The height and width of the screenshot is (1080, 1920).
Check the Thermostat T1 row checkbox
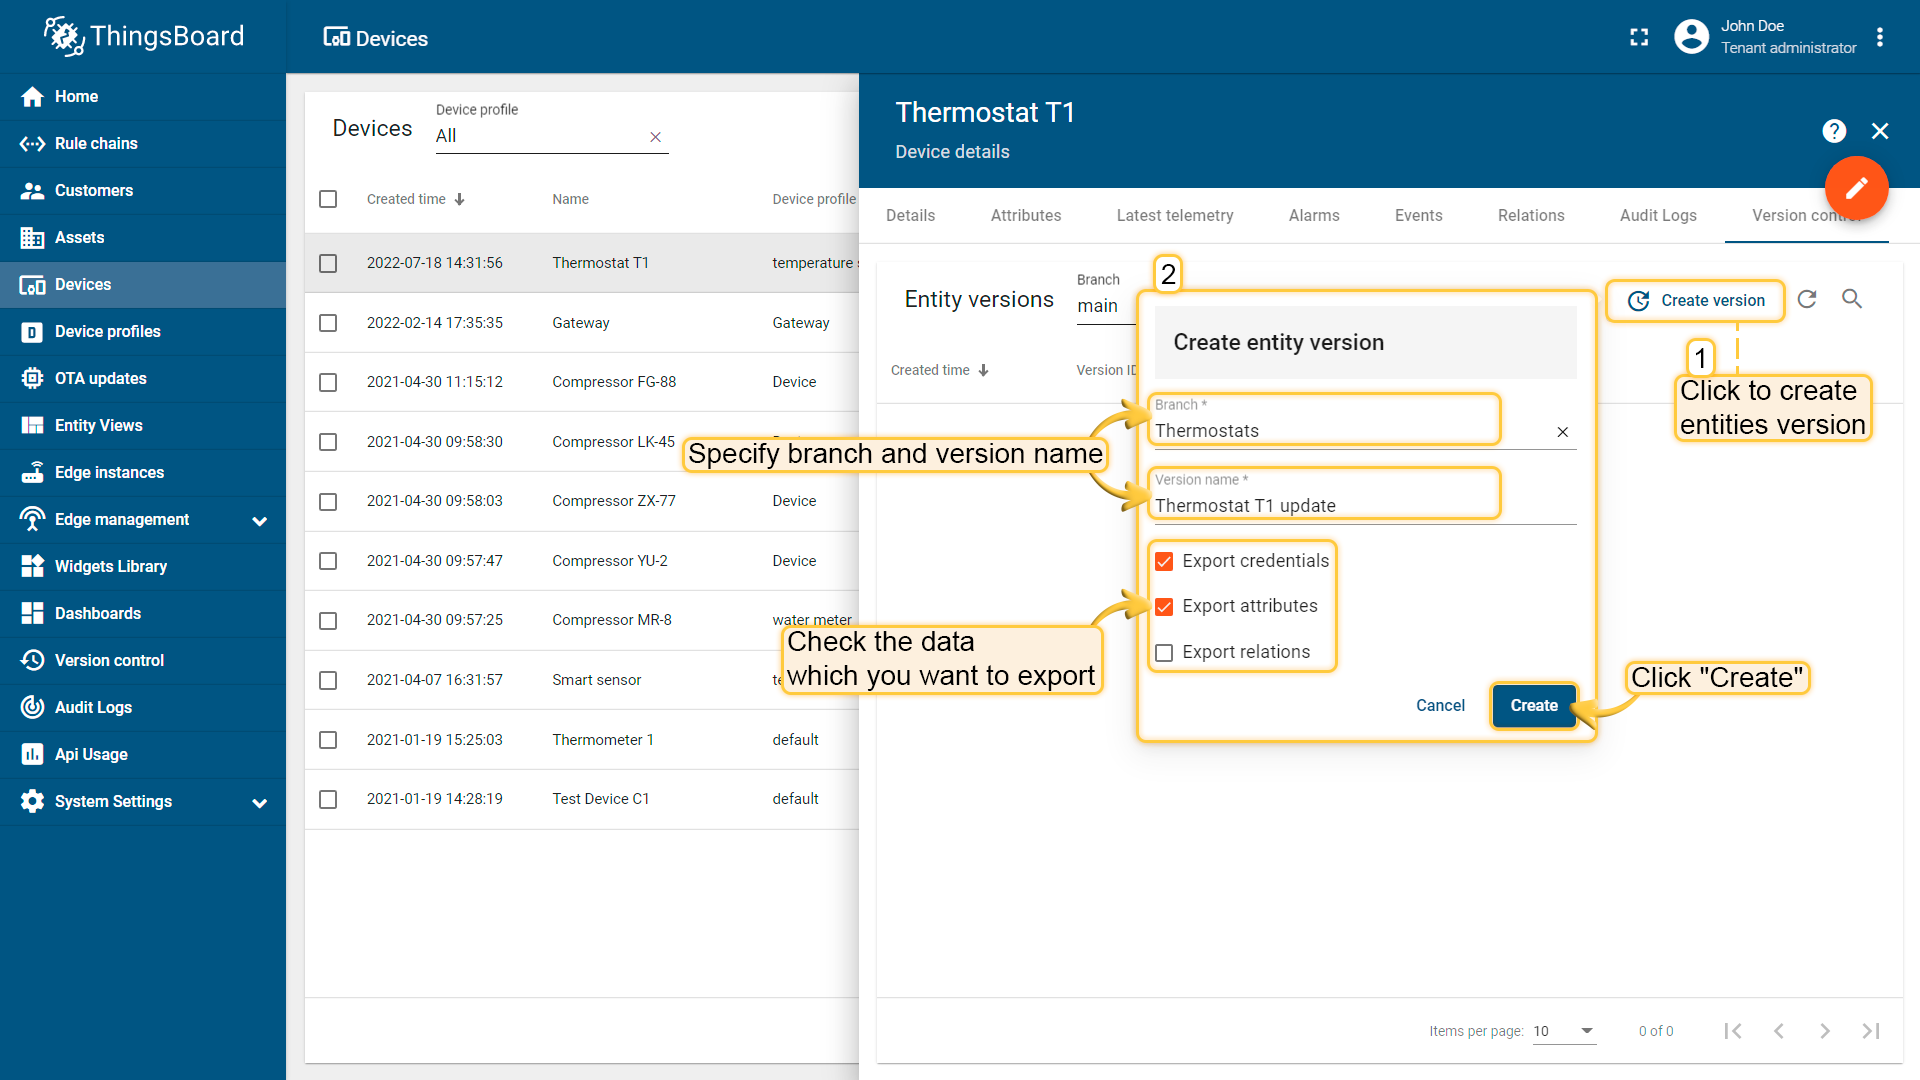328,263
